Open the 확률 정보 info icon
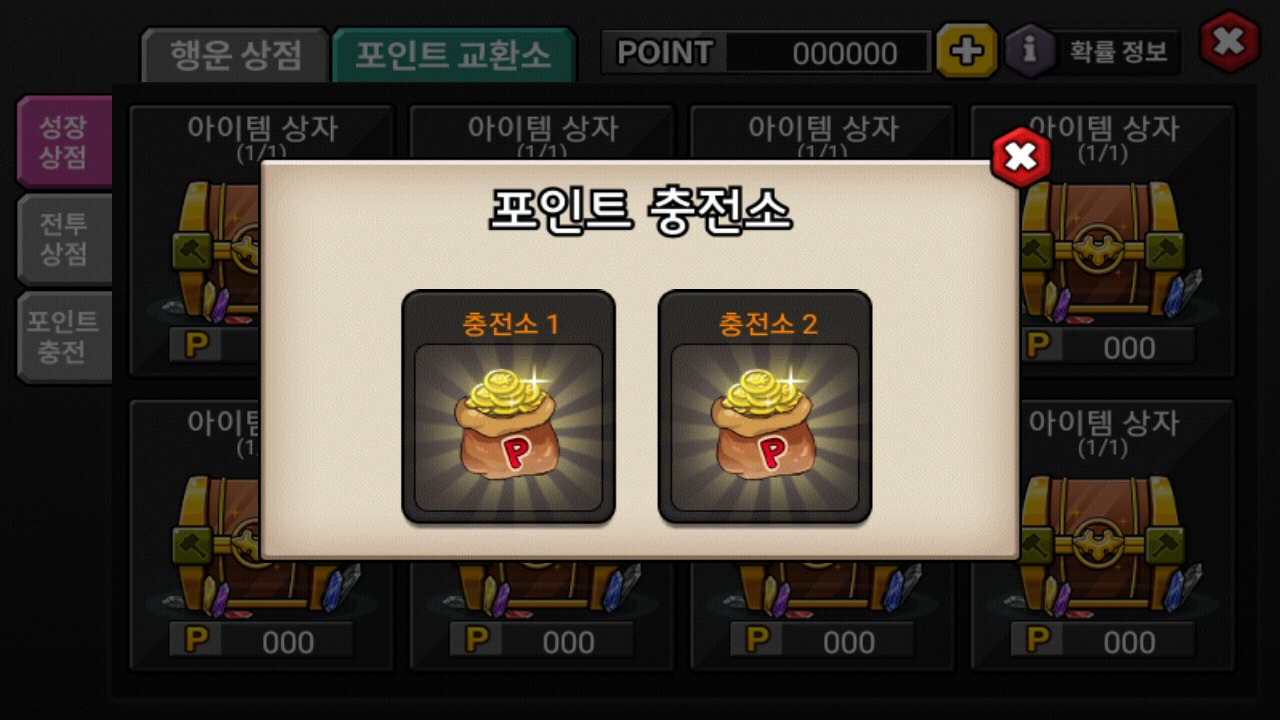This screenshot has height=720, width=1280. (1030, 51)
